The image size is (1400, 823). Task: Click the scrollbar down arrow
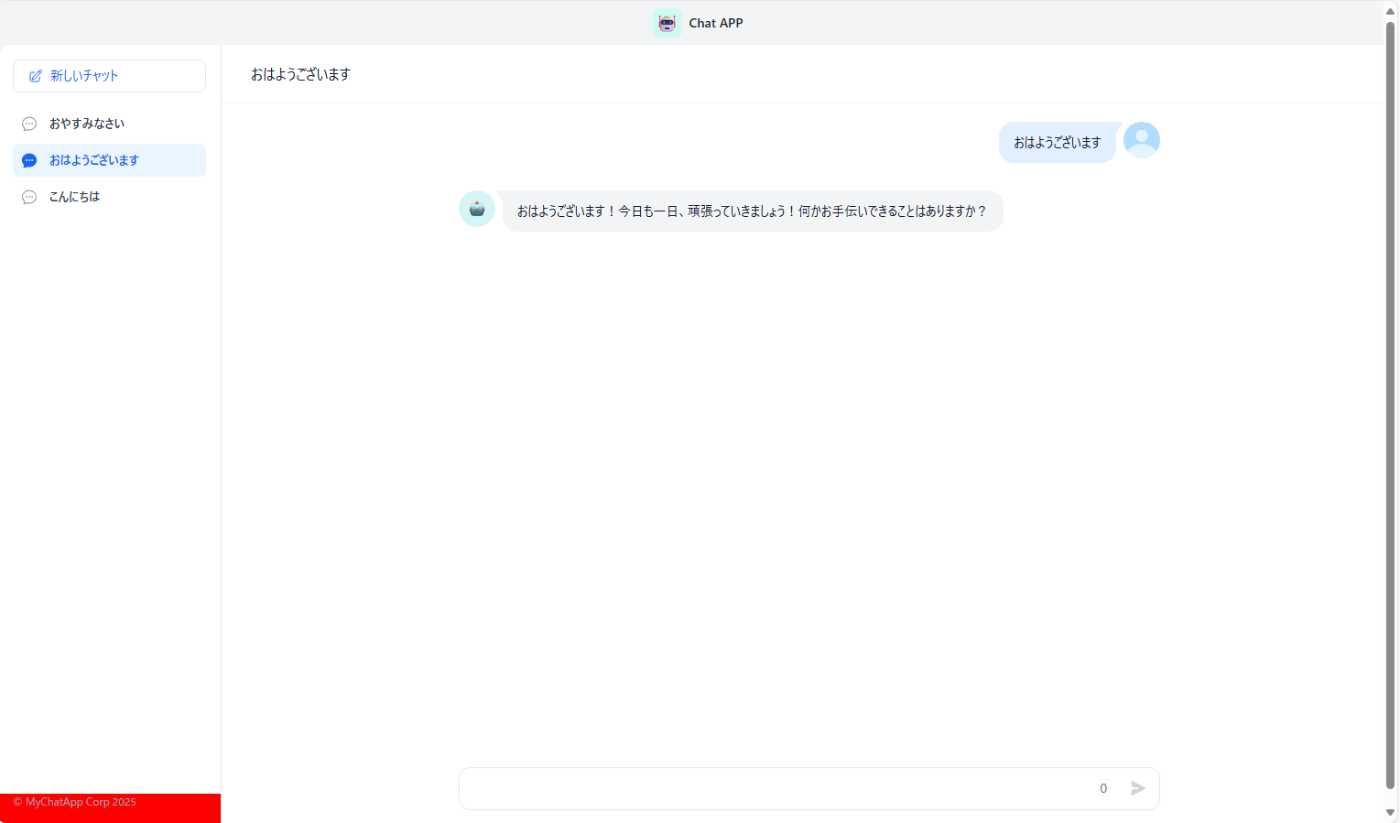pyautogui.click(x=1390, y=813)
